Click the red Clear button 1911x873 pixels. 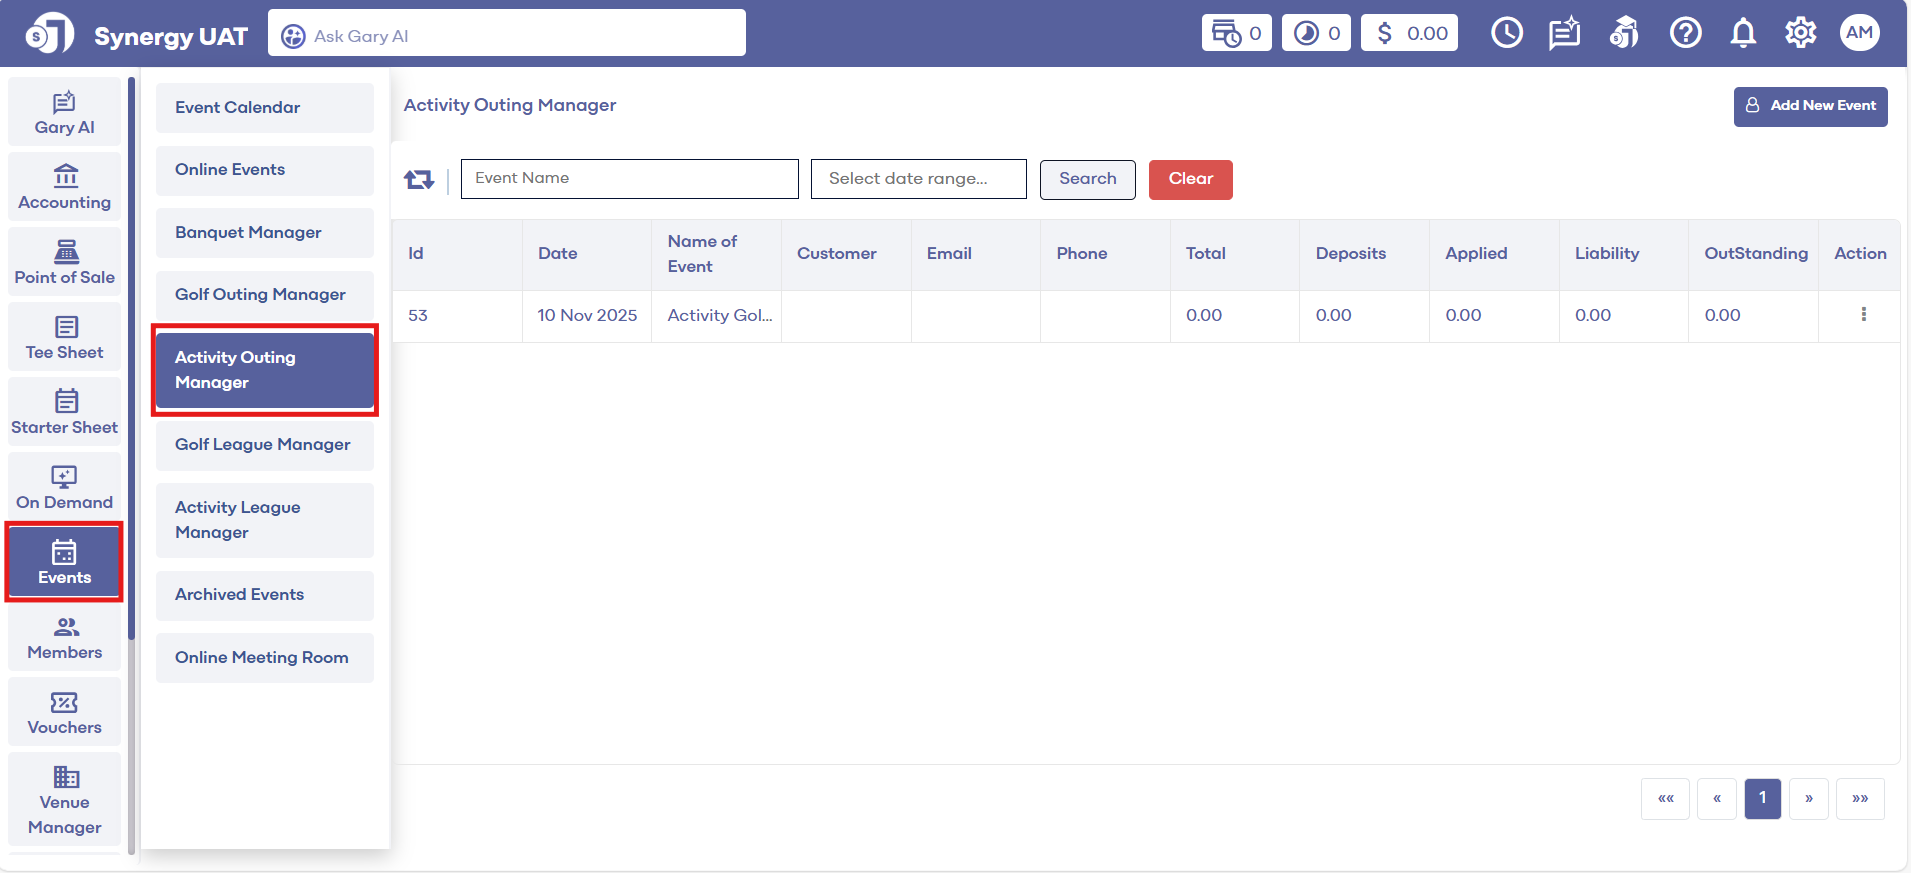coord(1190,180)
